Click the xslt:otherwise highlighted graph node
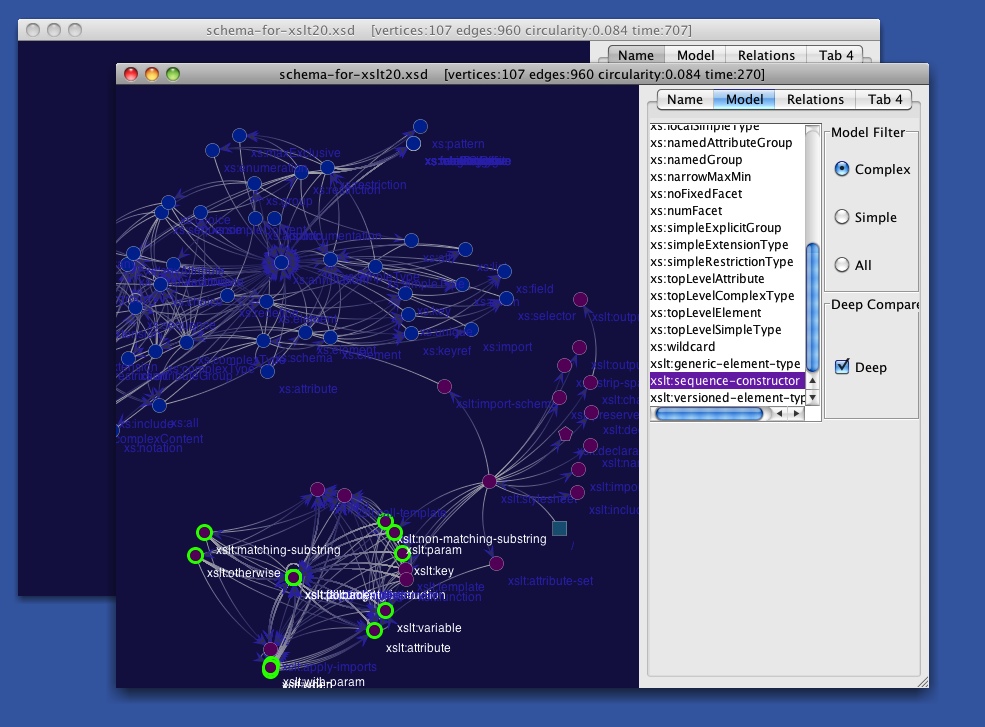 (195, 555)
